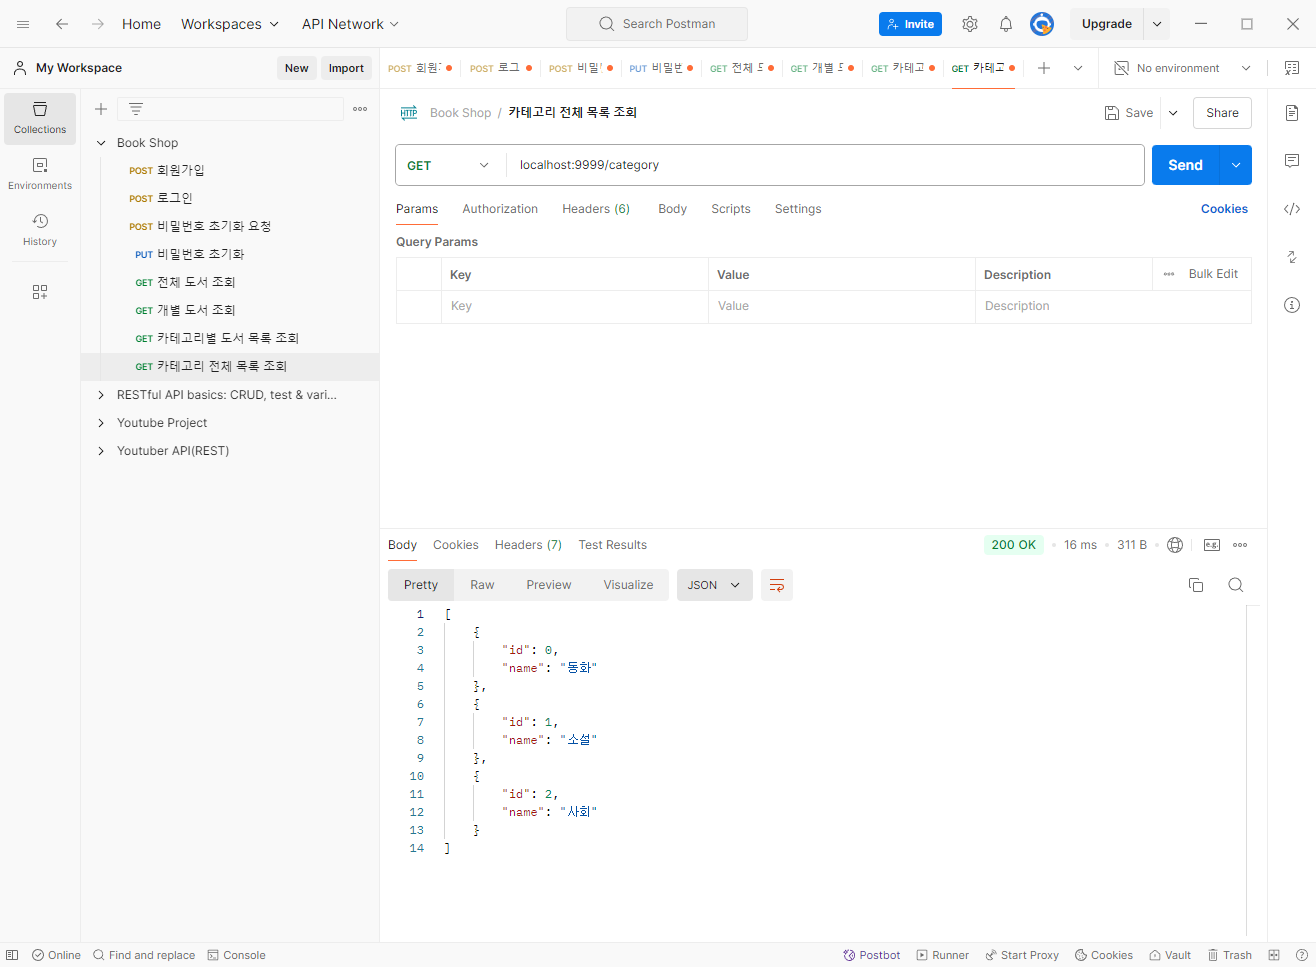Open the No environment dropdown
The width and height of the screenshot is (1316, 967).
(x=1183, y=68)
